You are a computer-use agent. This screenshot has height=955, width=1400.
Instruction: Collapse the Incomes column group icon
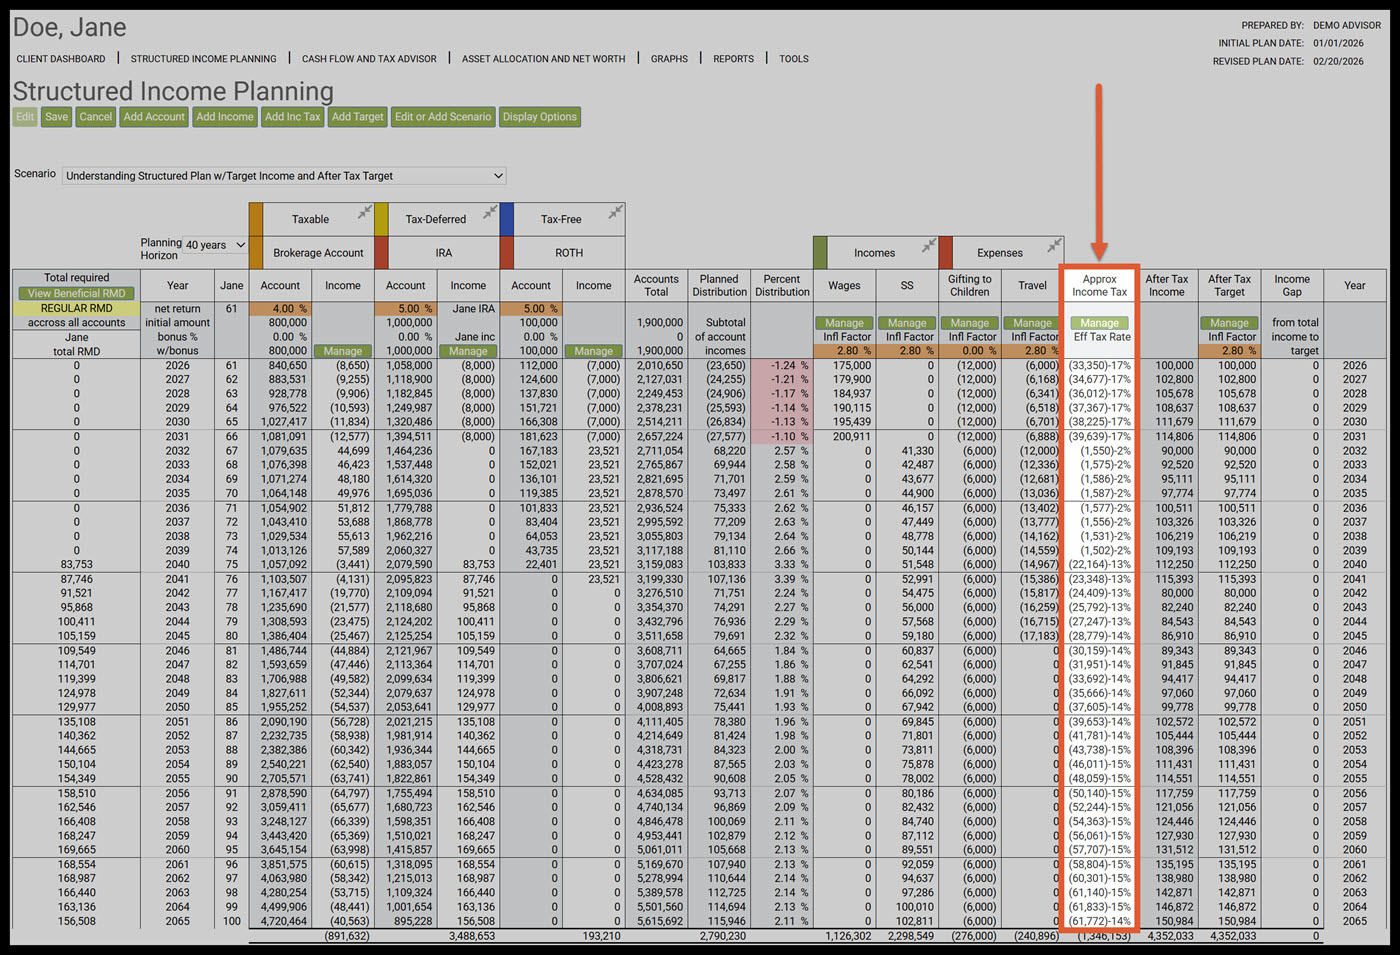[x=929, y=245]
